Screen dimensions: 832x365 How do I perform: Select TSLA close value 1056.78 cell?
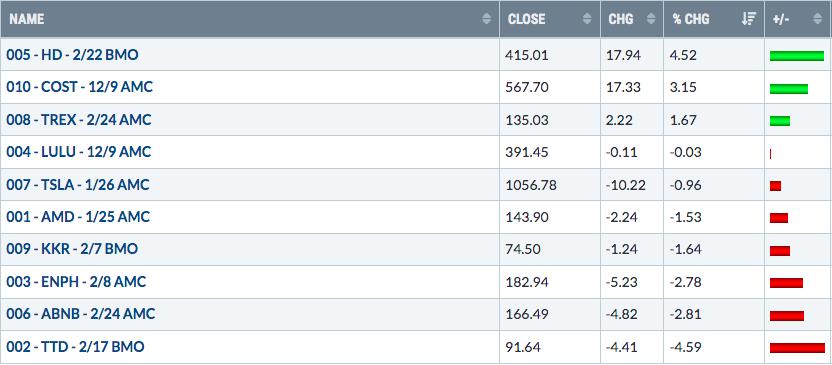coord(550,185)
